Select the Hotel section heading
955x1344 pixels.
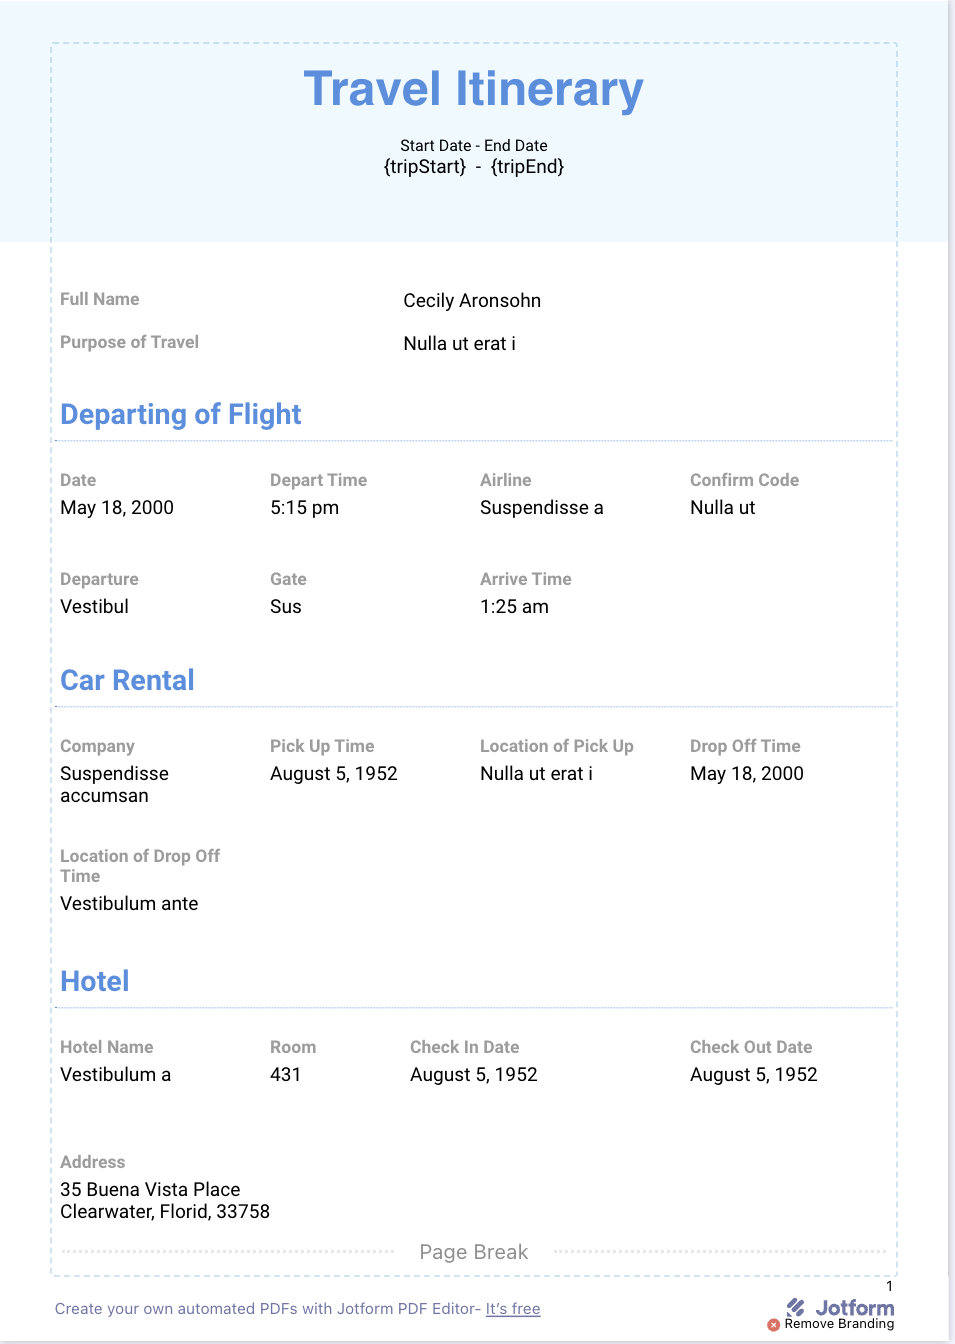pos(95,981)
